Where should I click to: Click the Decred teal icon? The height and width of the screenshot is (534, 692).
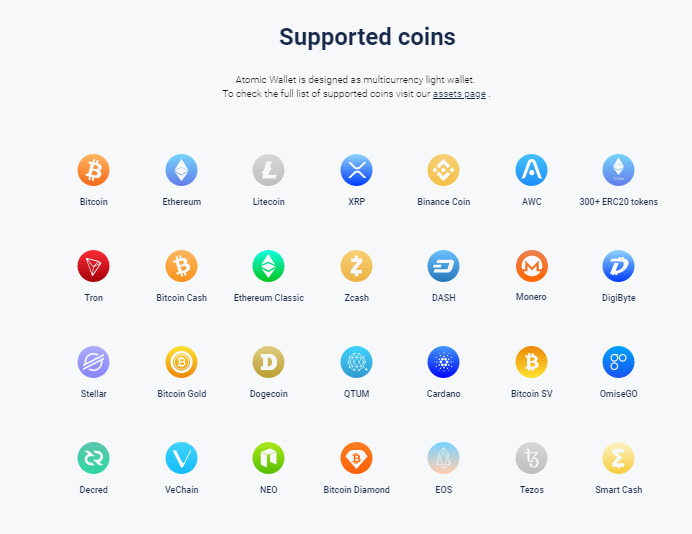pos(94,458)
